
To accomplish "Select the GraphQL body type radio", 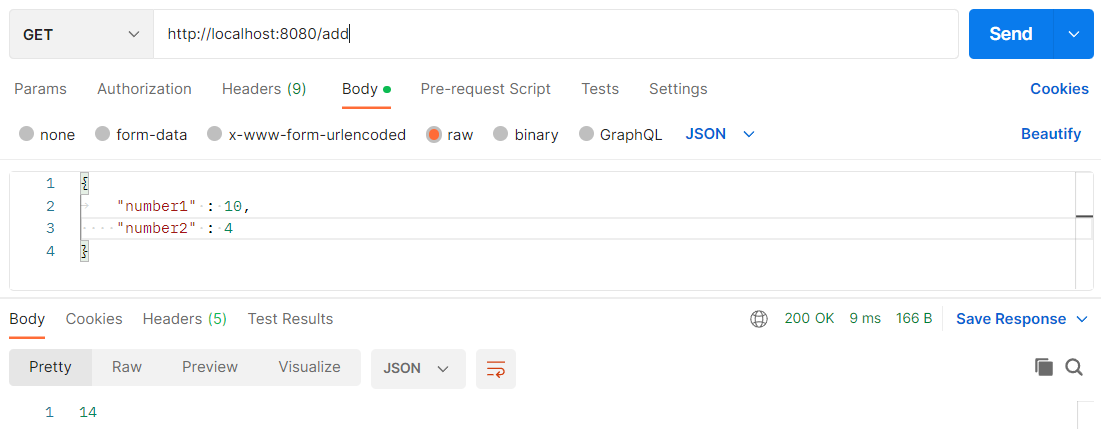I will [x=586, y=134].
